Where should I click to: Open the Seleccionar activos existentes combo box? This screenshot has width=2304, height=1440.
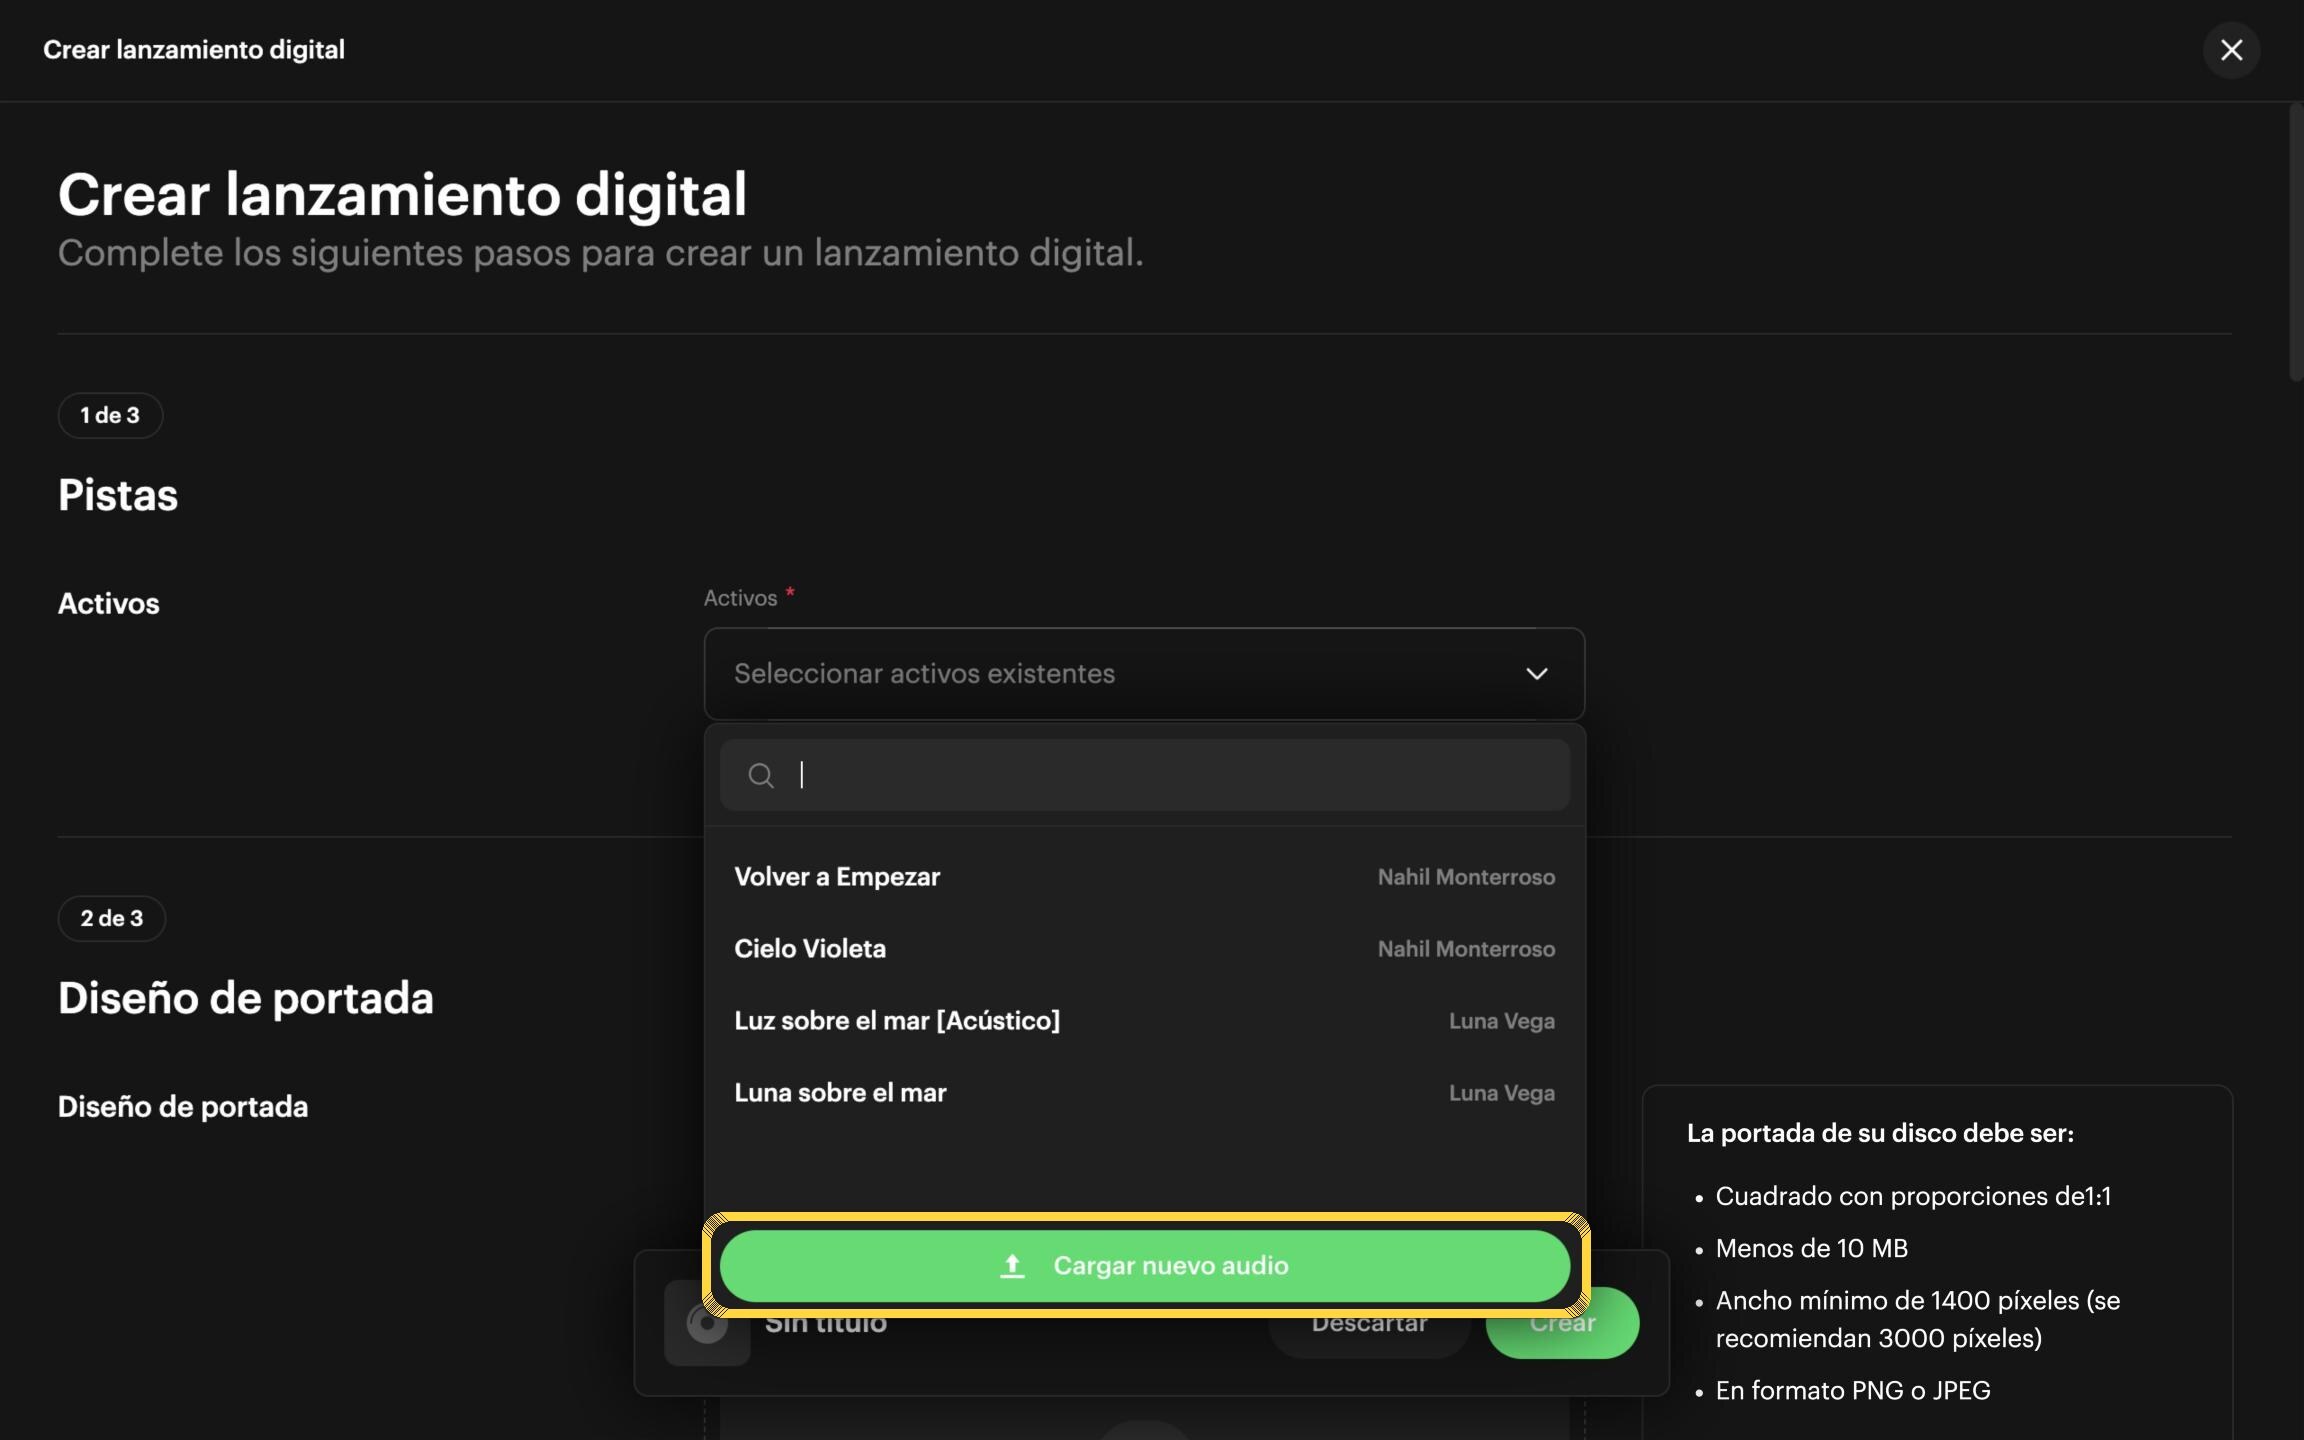[x=1144, y=674]
